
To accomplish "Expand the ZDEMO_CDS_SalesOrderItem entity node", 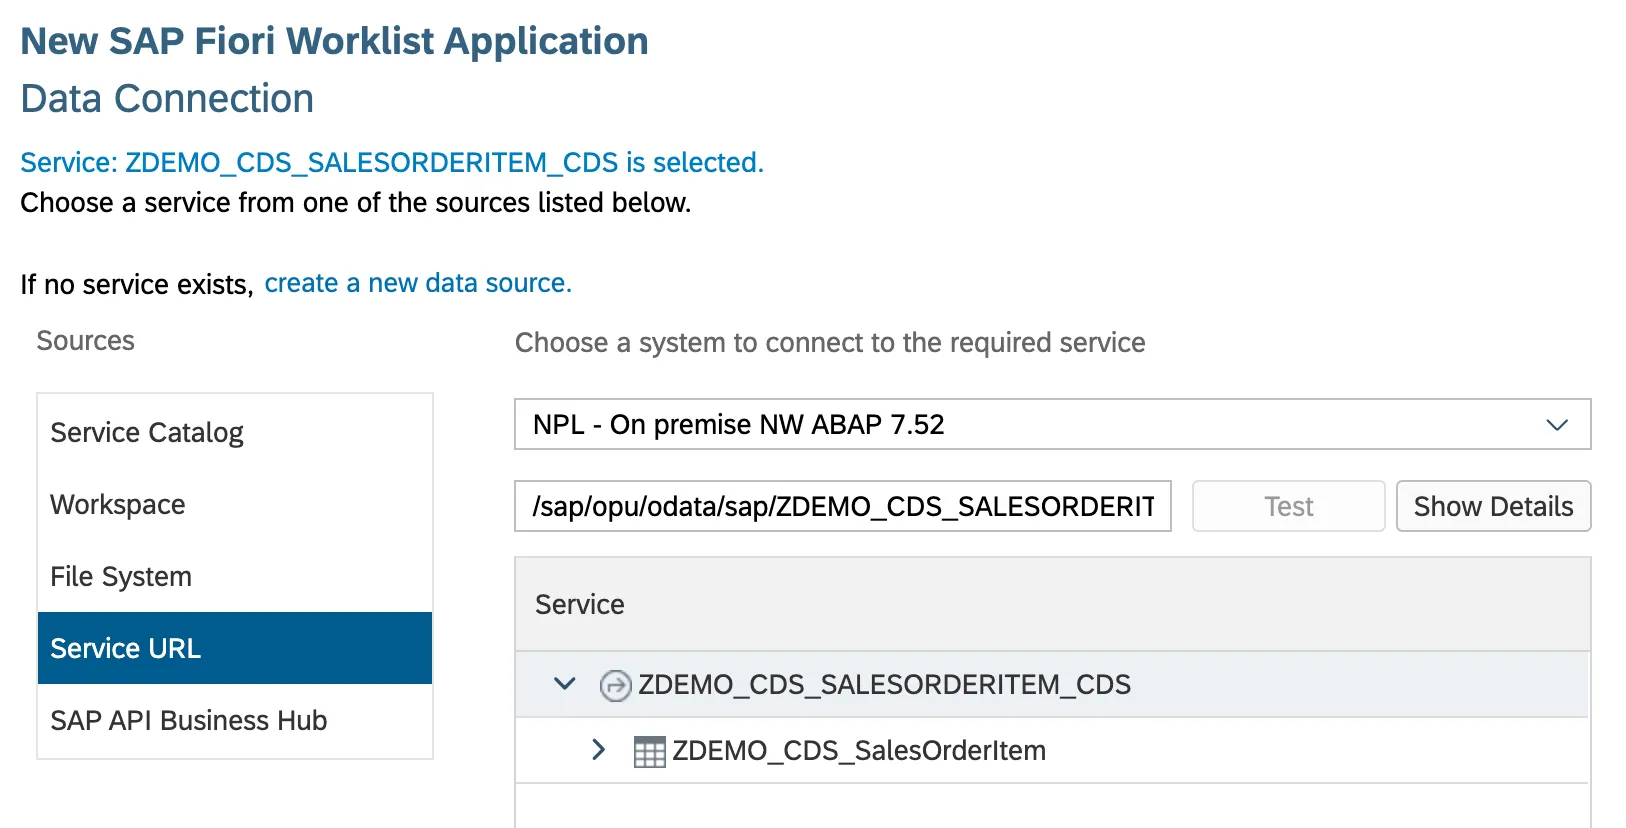I will (x=598, y=750).
